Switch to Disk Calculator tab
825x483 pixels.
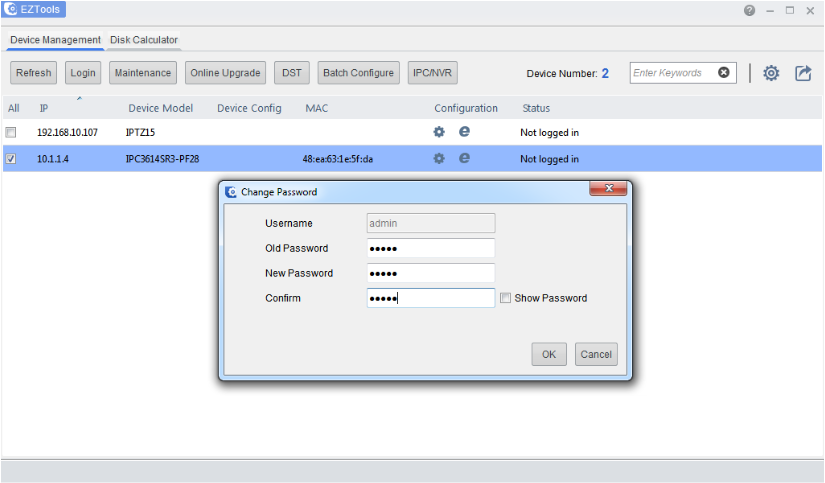pos(144,40)
